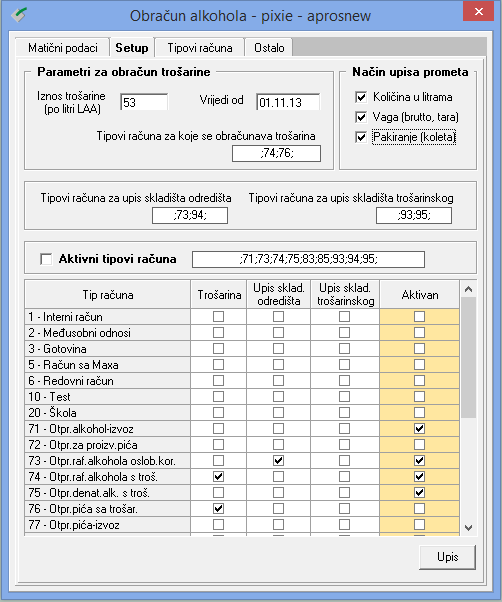Uncheck Trošarina for 76 - Otpr.pića sa trošar.
This screenshot has width=502, height=602.
click(x=218, y=508)
